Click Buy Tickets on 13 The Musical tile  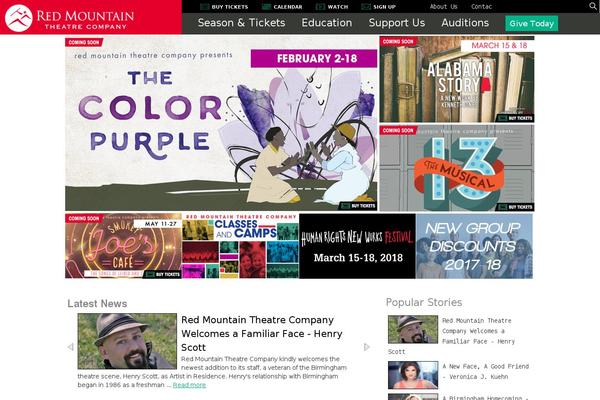(515, 207)
